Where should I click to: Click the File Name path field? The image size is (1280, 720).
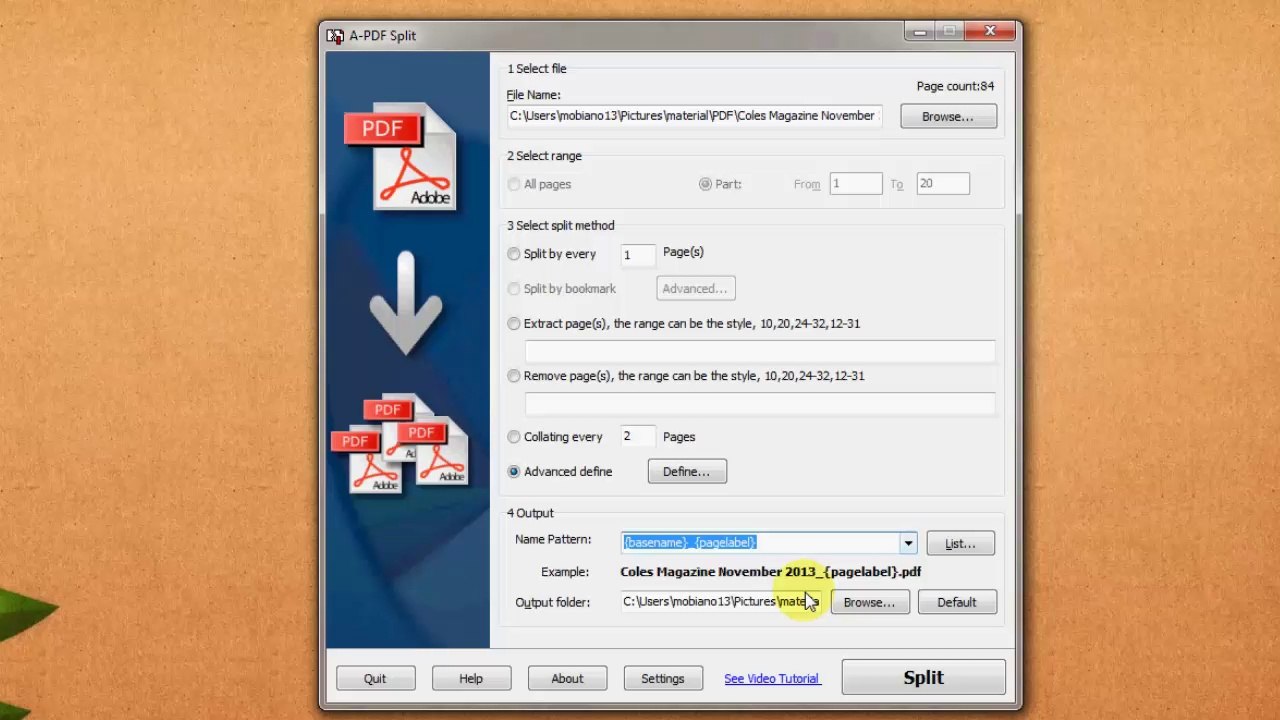[x=695, y=116]
